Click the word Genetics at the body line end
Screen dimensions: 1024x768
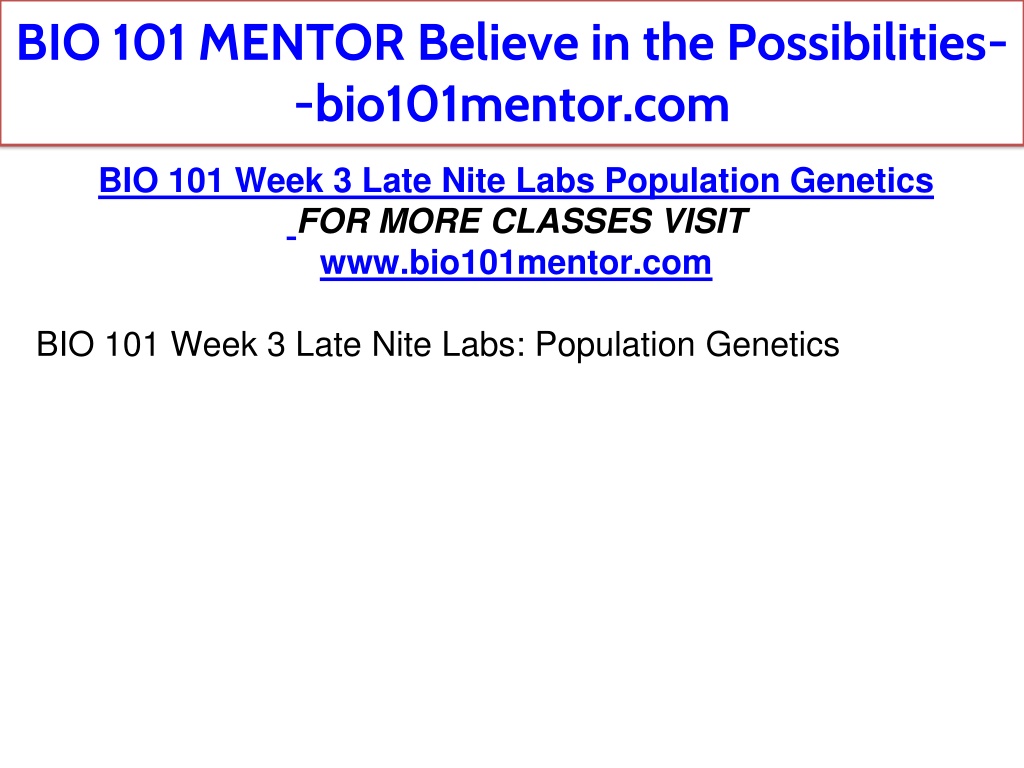[772, 344]
